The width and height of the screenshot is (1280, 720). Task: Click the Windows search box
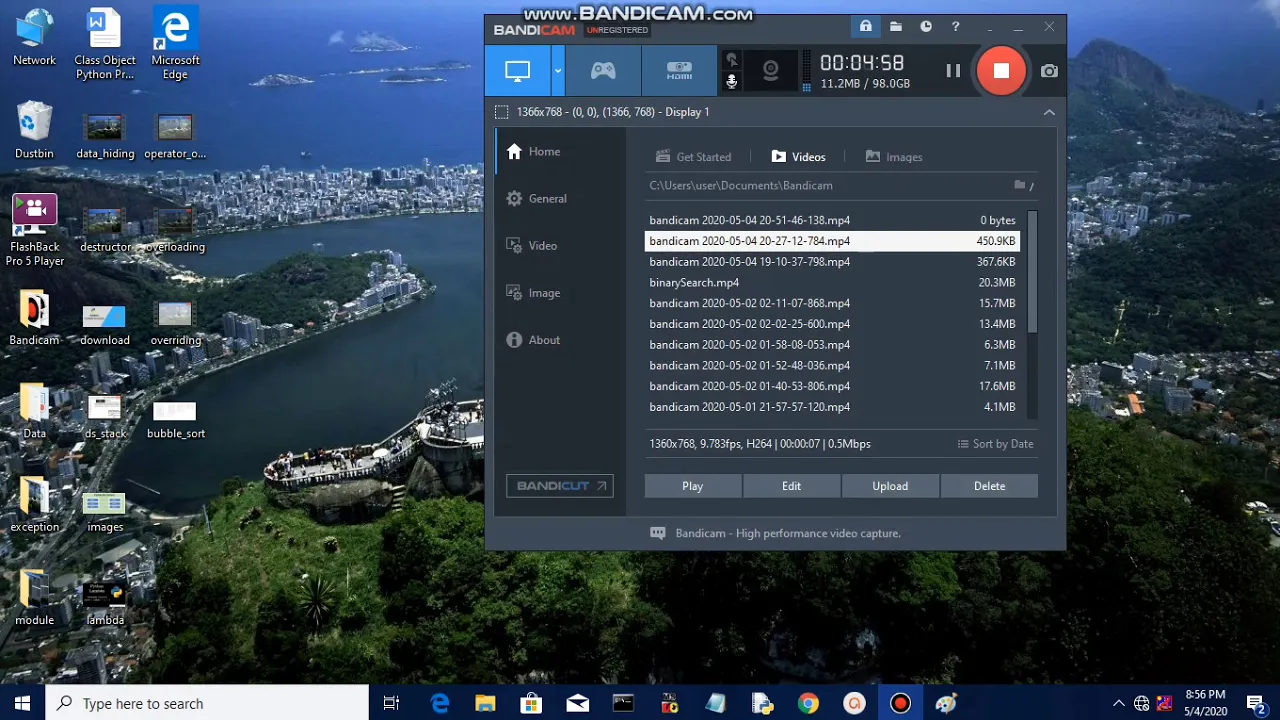coord(207,704)
